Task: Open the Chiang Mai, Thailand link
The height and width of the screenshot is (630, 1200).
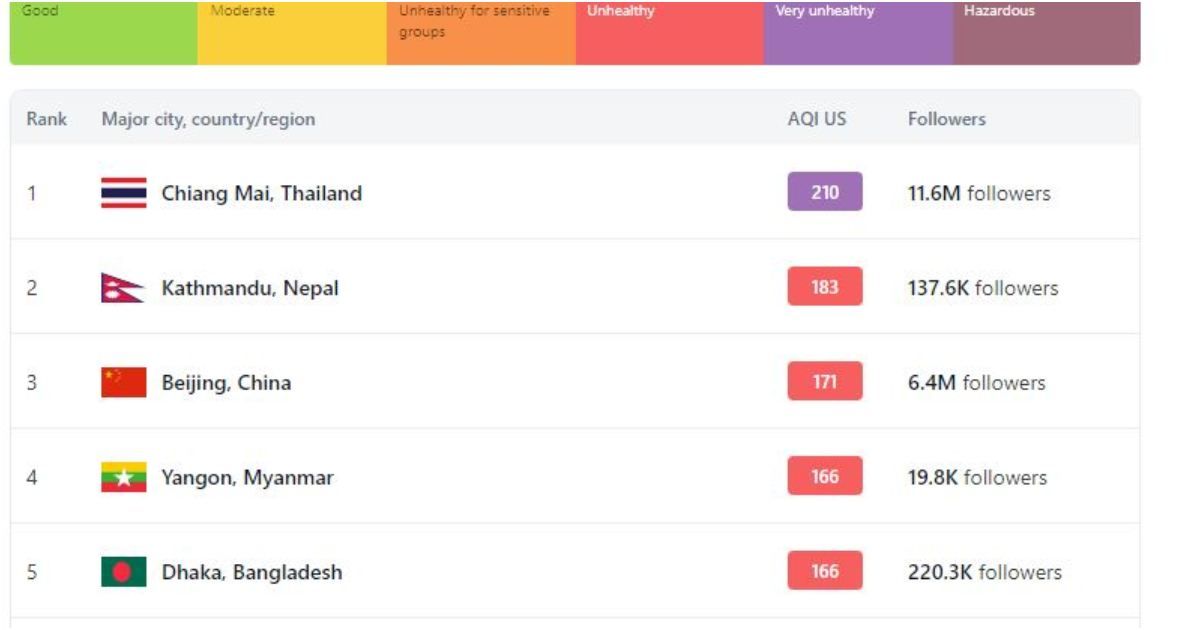Action: point(262,193)
